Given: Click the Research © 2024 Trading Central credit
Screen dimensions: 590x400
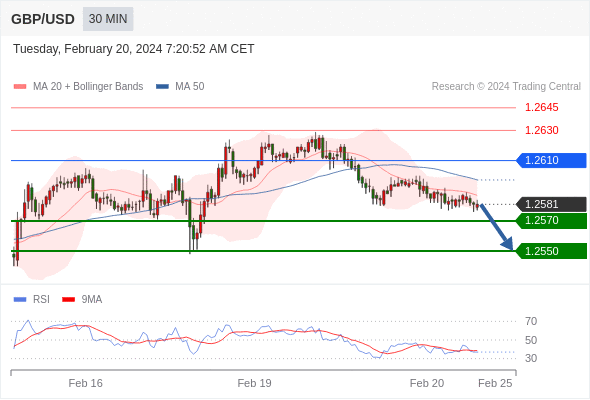Looking at the screenshot, I should pos(506,87).
